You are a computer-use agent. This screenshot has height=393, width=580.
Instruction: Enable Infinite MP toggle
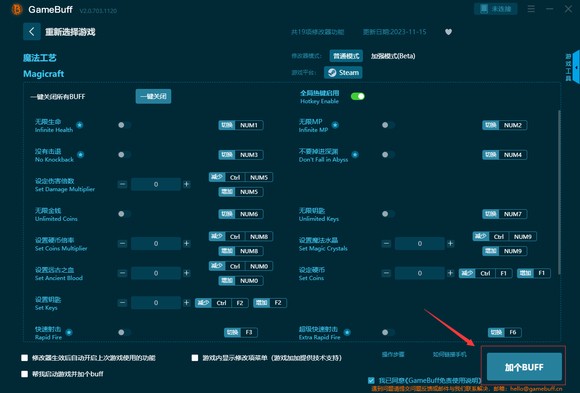pyautogui.click(x=388, y=125)
